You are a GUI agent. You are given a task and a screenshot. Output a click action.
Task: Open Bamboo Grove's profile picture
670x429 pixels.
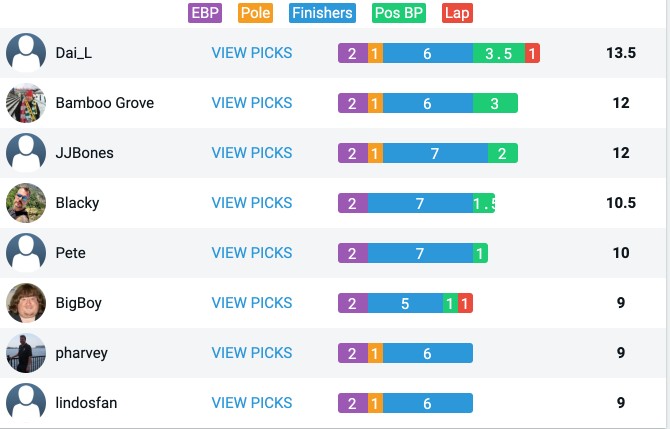pos(26,103)
